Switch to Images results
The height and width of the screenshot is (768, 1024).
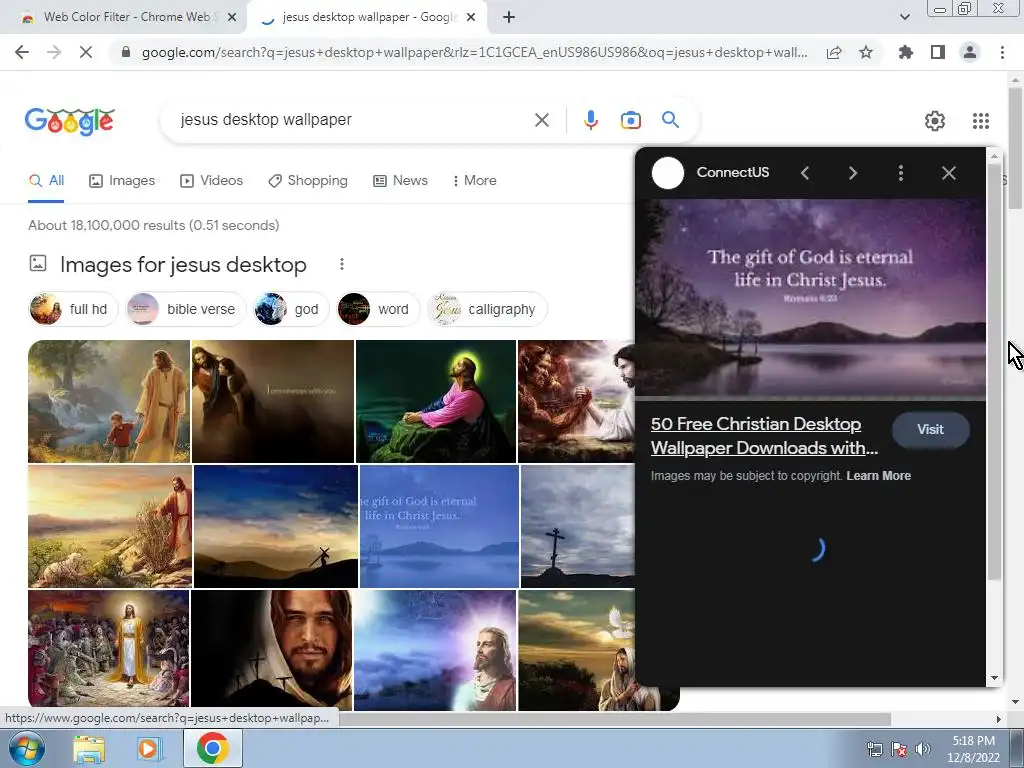[122, 180]
